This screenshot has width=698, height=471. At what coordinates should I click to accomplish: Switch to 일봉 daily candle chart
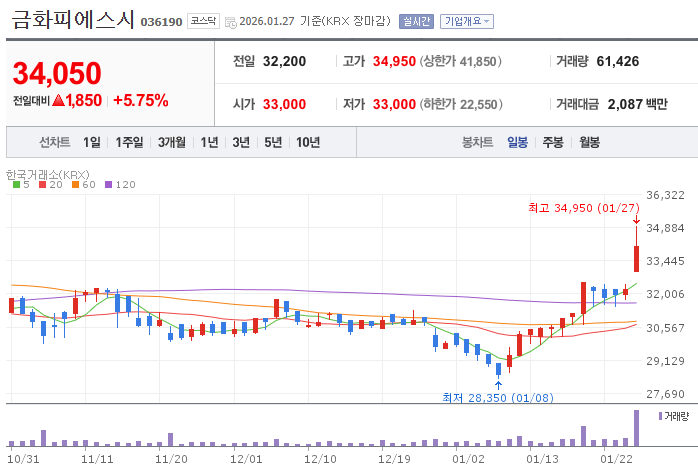(517, 142)
